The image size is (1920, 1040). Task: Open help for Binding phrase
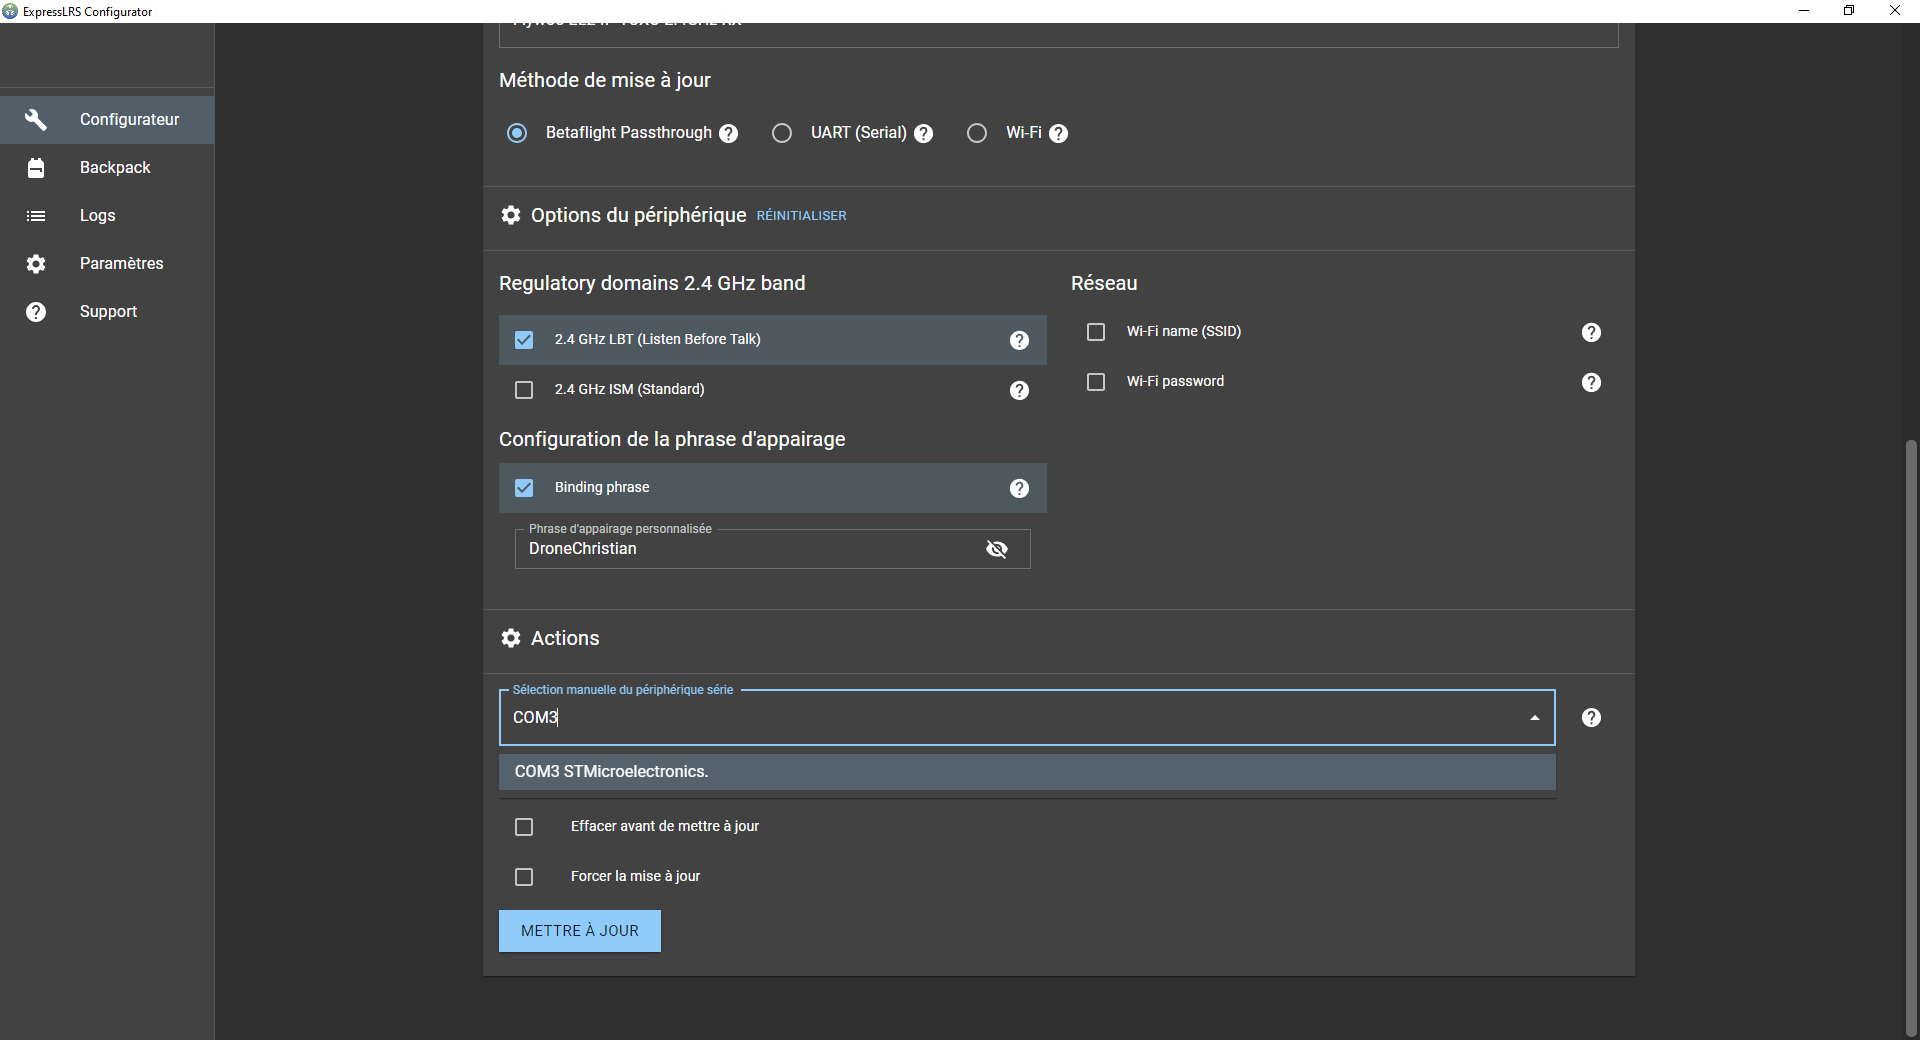[1019, 489]
